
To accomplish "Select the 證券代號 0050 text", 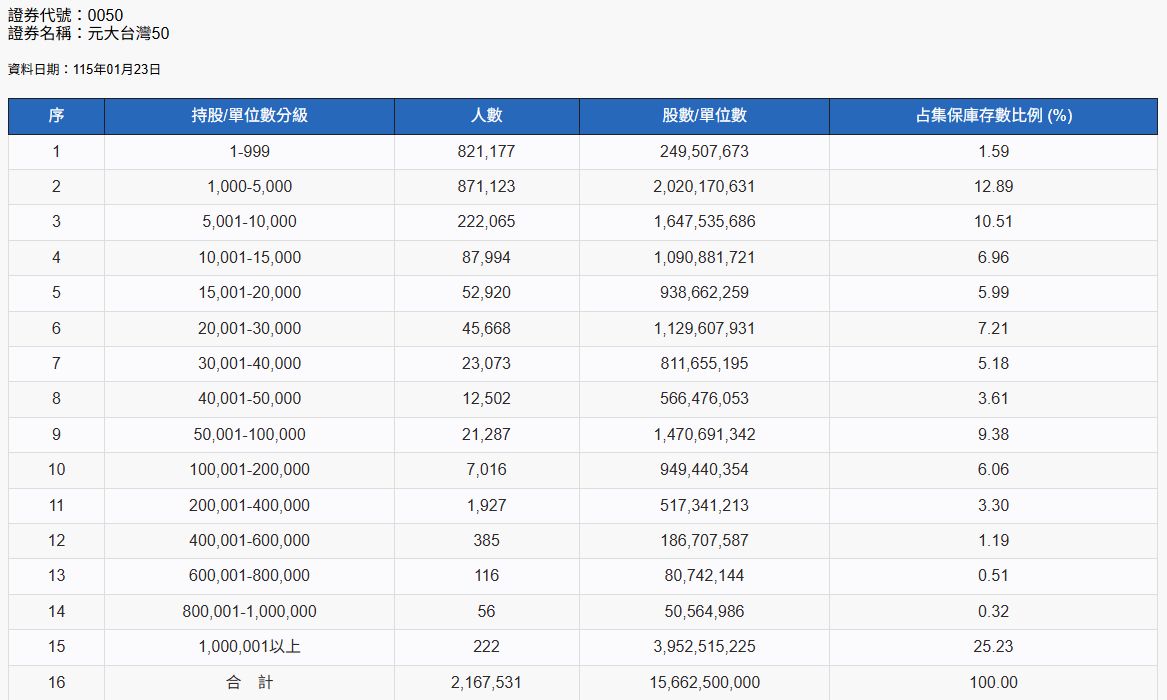I will tap(65, 15).
